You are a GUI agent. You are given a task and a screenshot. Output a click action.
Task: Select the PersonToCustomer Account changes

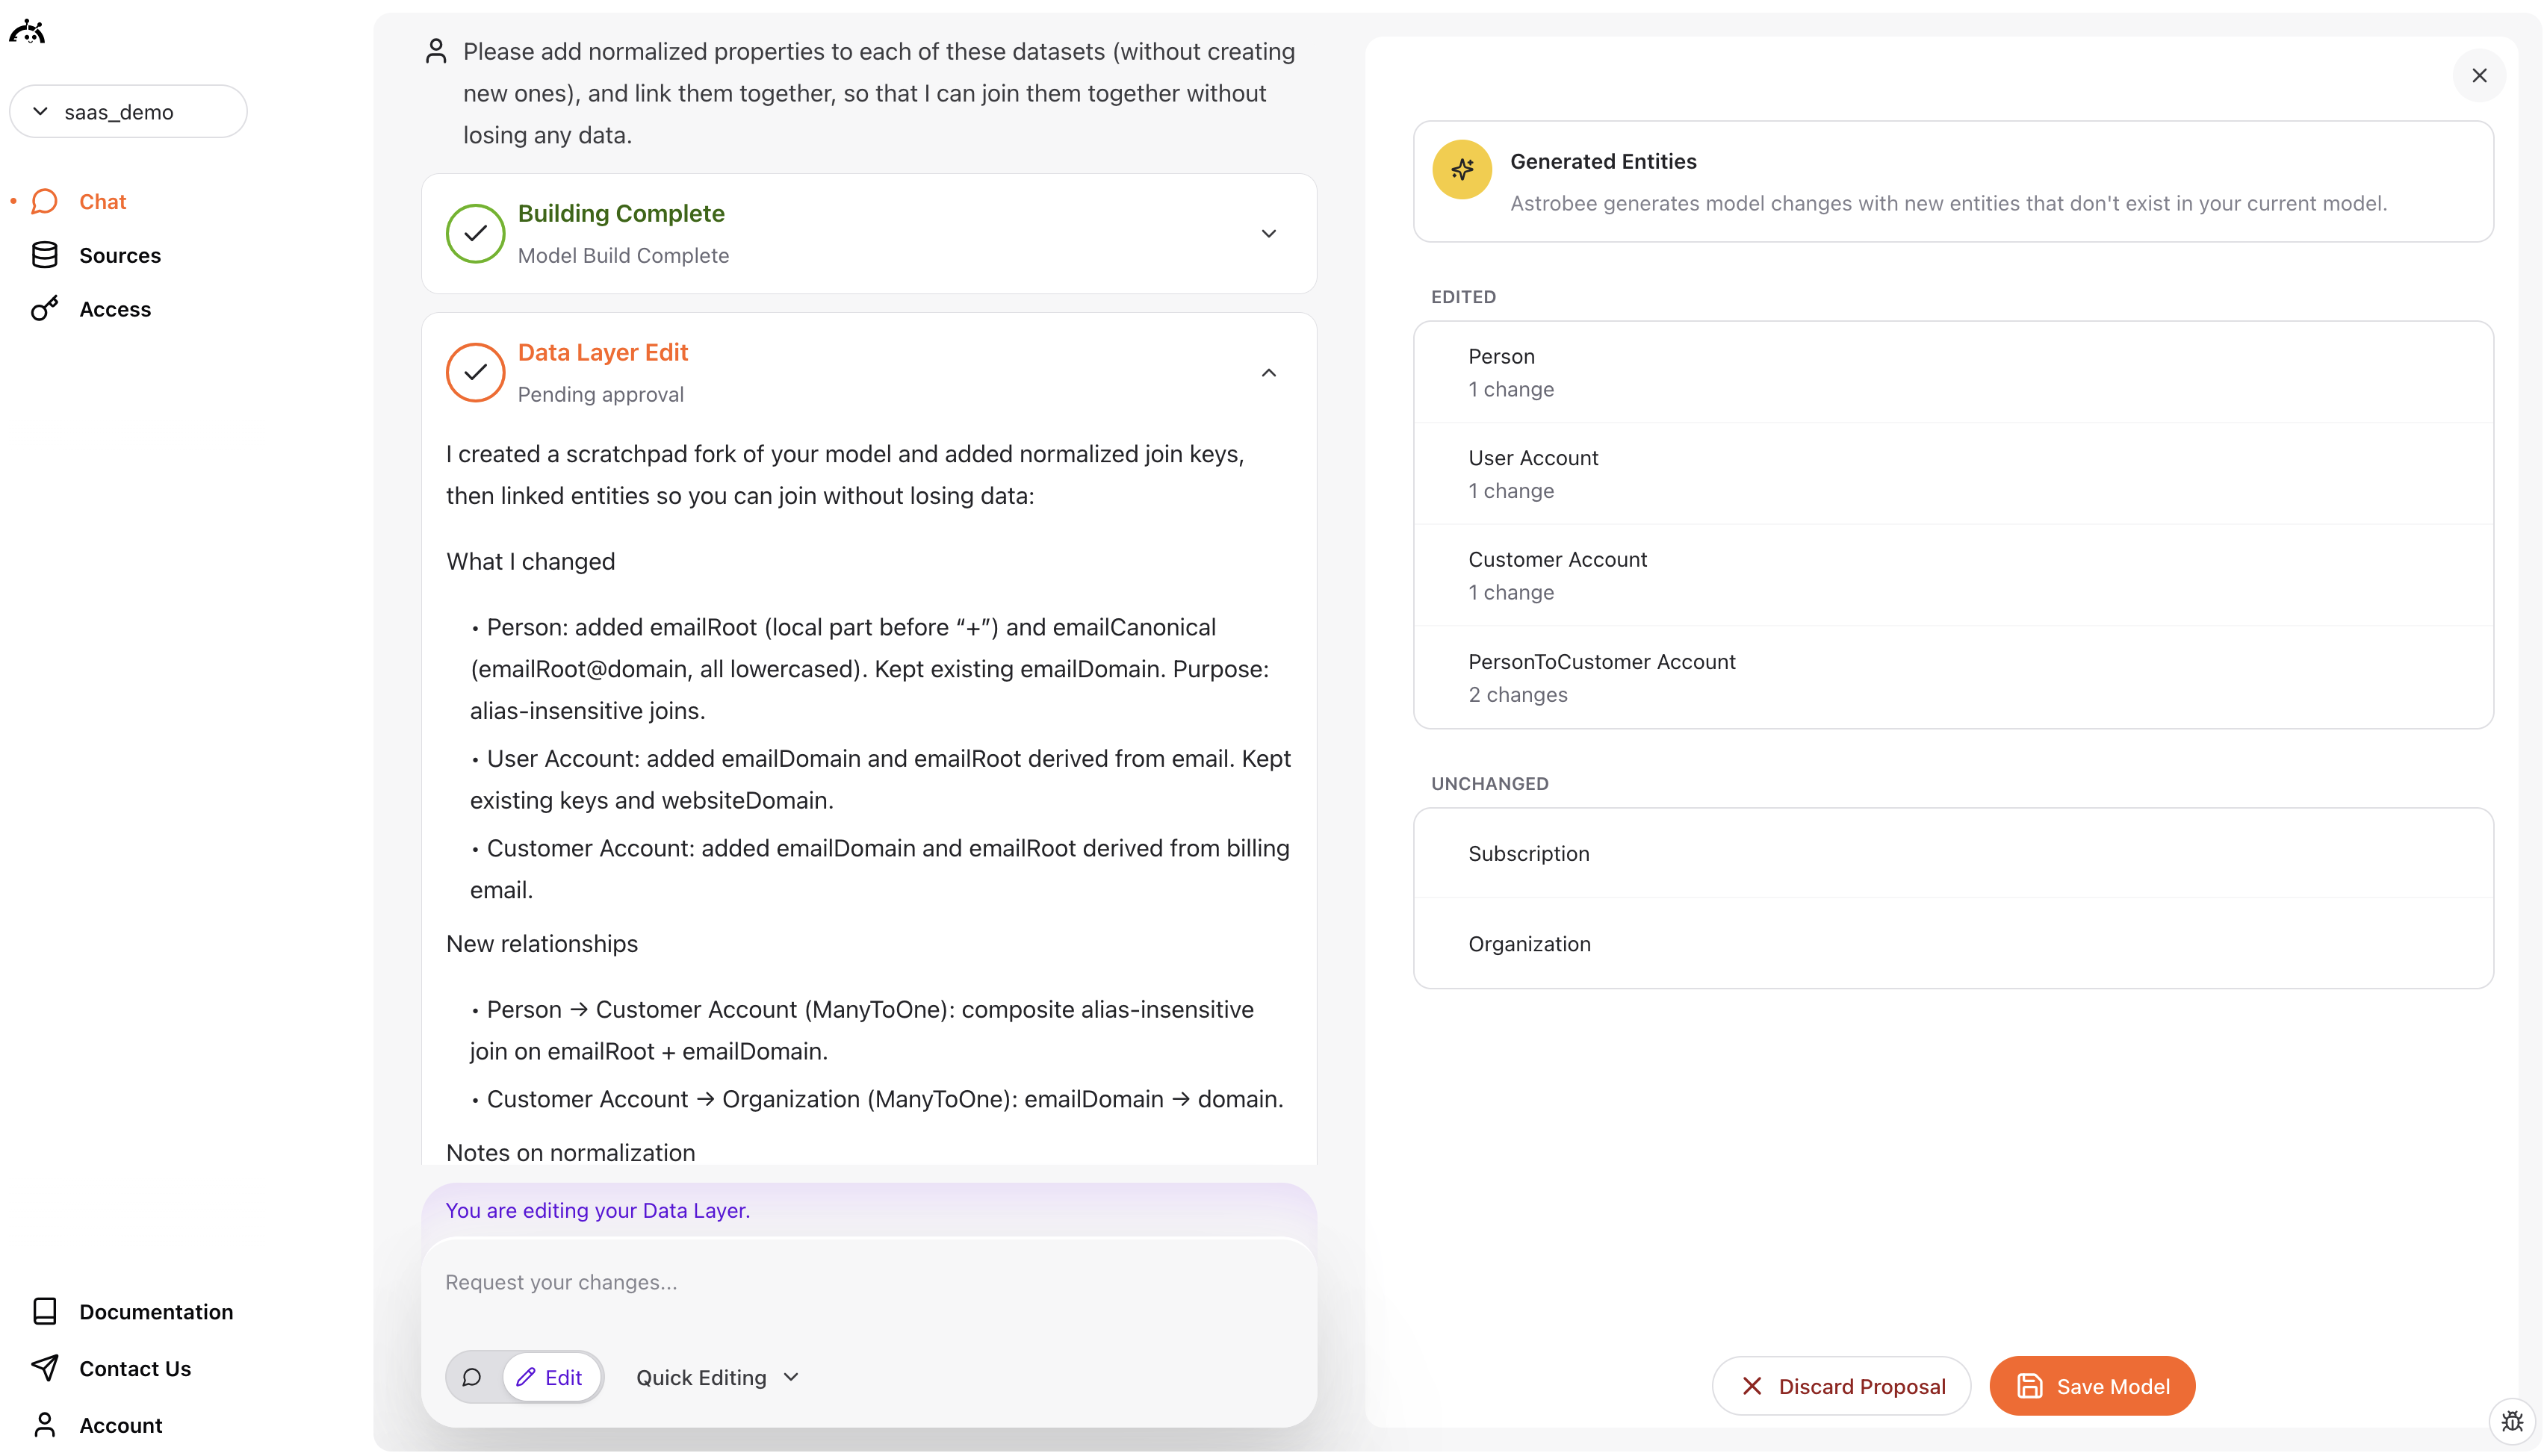(1950, 677)
